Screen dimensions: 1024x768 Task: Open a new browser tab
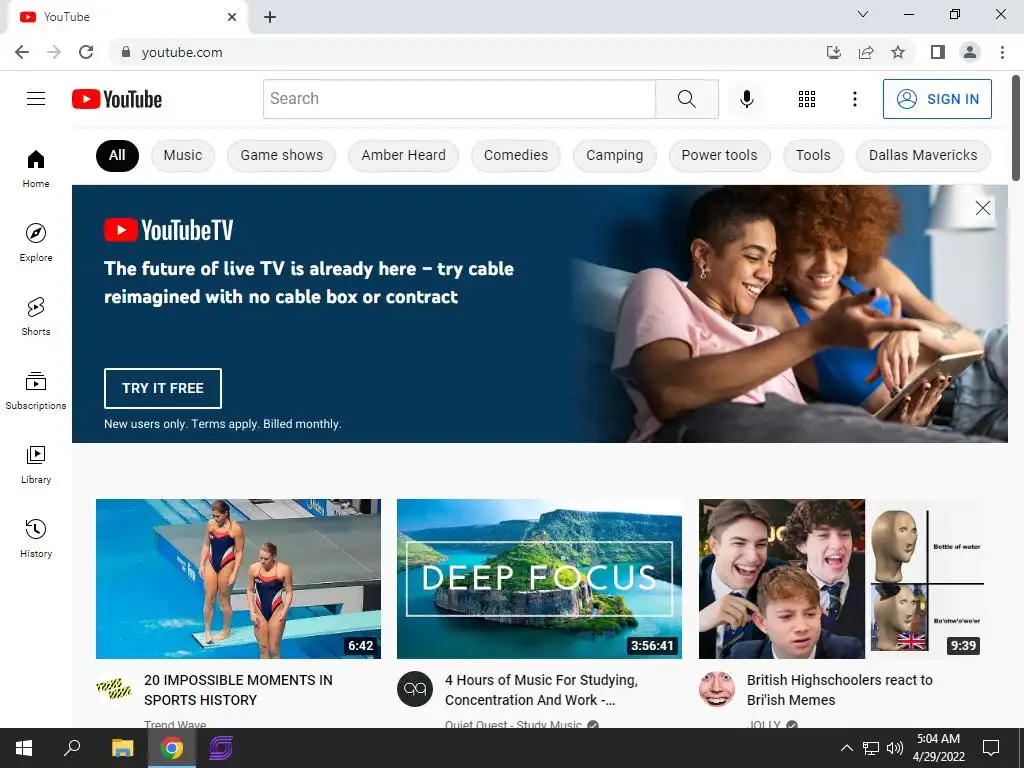point(270,17)
